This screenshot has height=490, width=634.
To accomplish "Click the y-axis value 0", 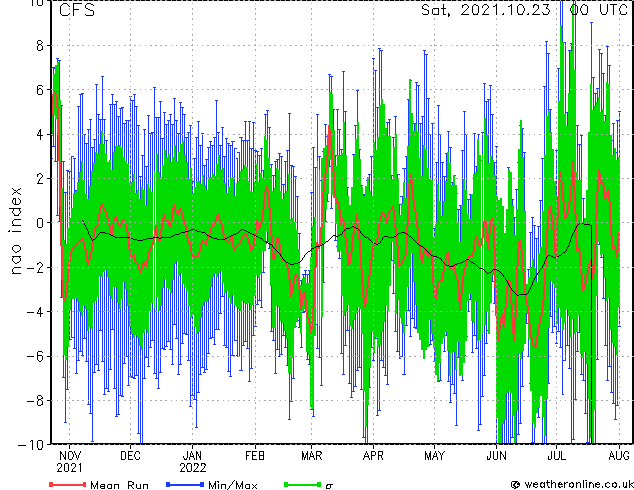I will click(x=40, y=223).
